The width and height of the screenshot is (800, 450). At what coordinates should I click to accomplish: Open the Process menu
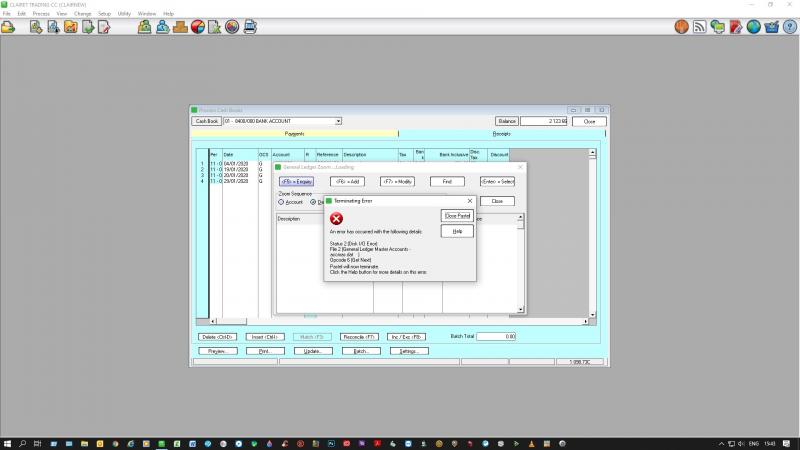41,13
